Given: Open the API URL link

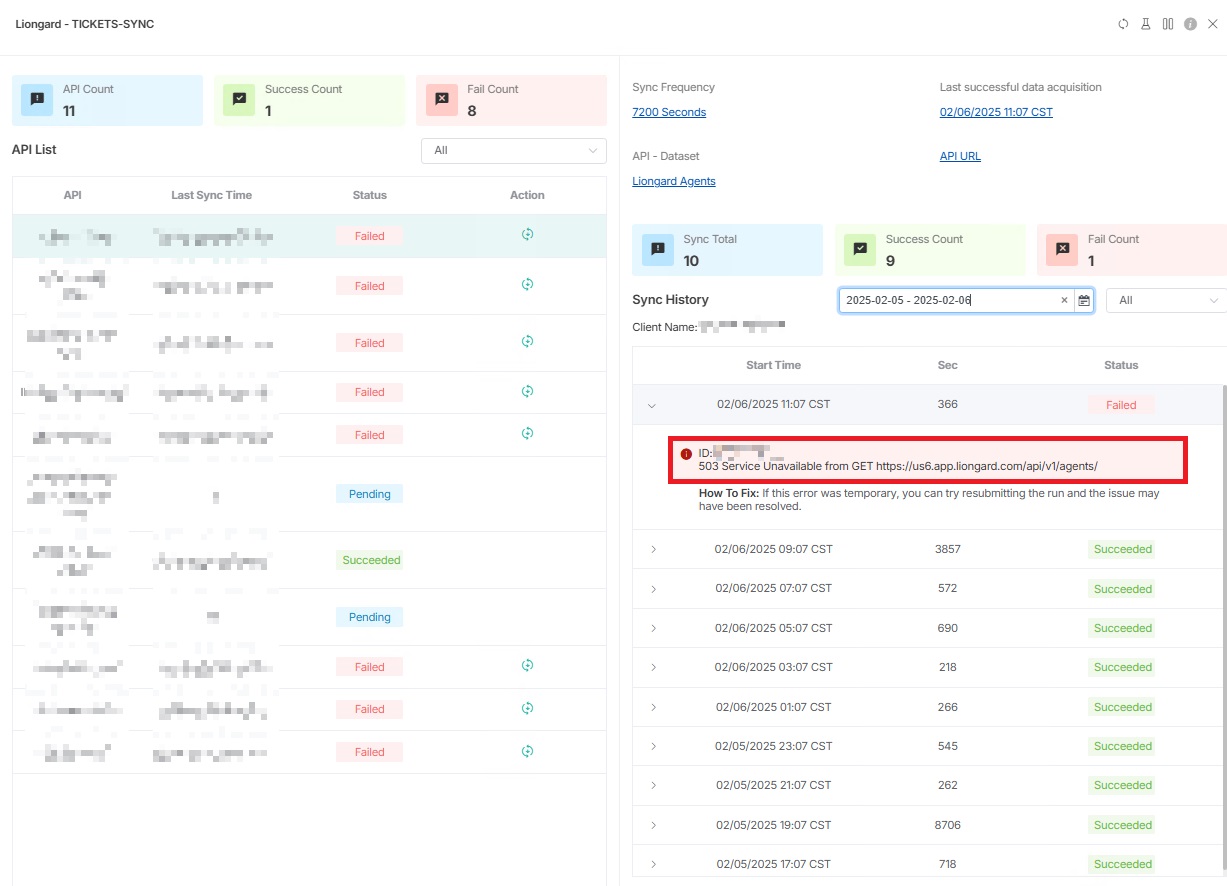Looking at the screenshot, I should tap(960, 156).
